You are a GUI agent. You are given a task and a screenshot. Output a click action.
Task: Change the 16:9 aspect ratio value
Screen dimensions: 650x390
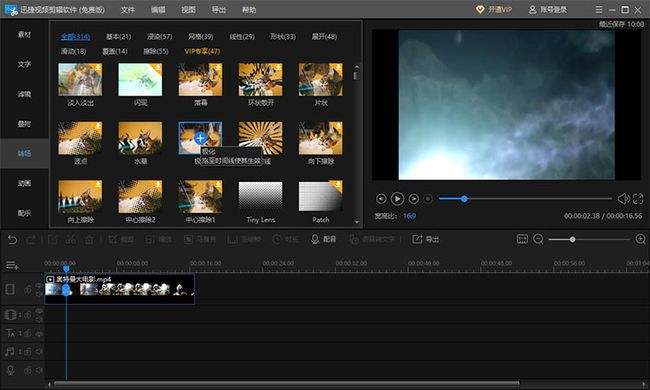pos(409,216)
